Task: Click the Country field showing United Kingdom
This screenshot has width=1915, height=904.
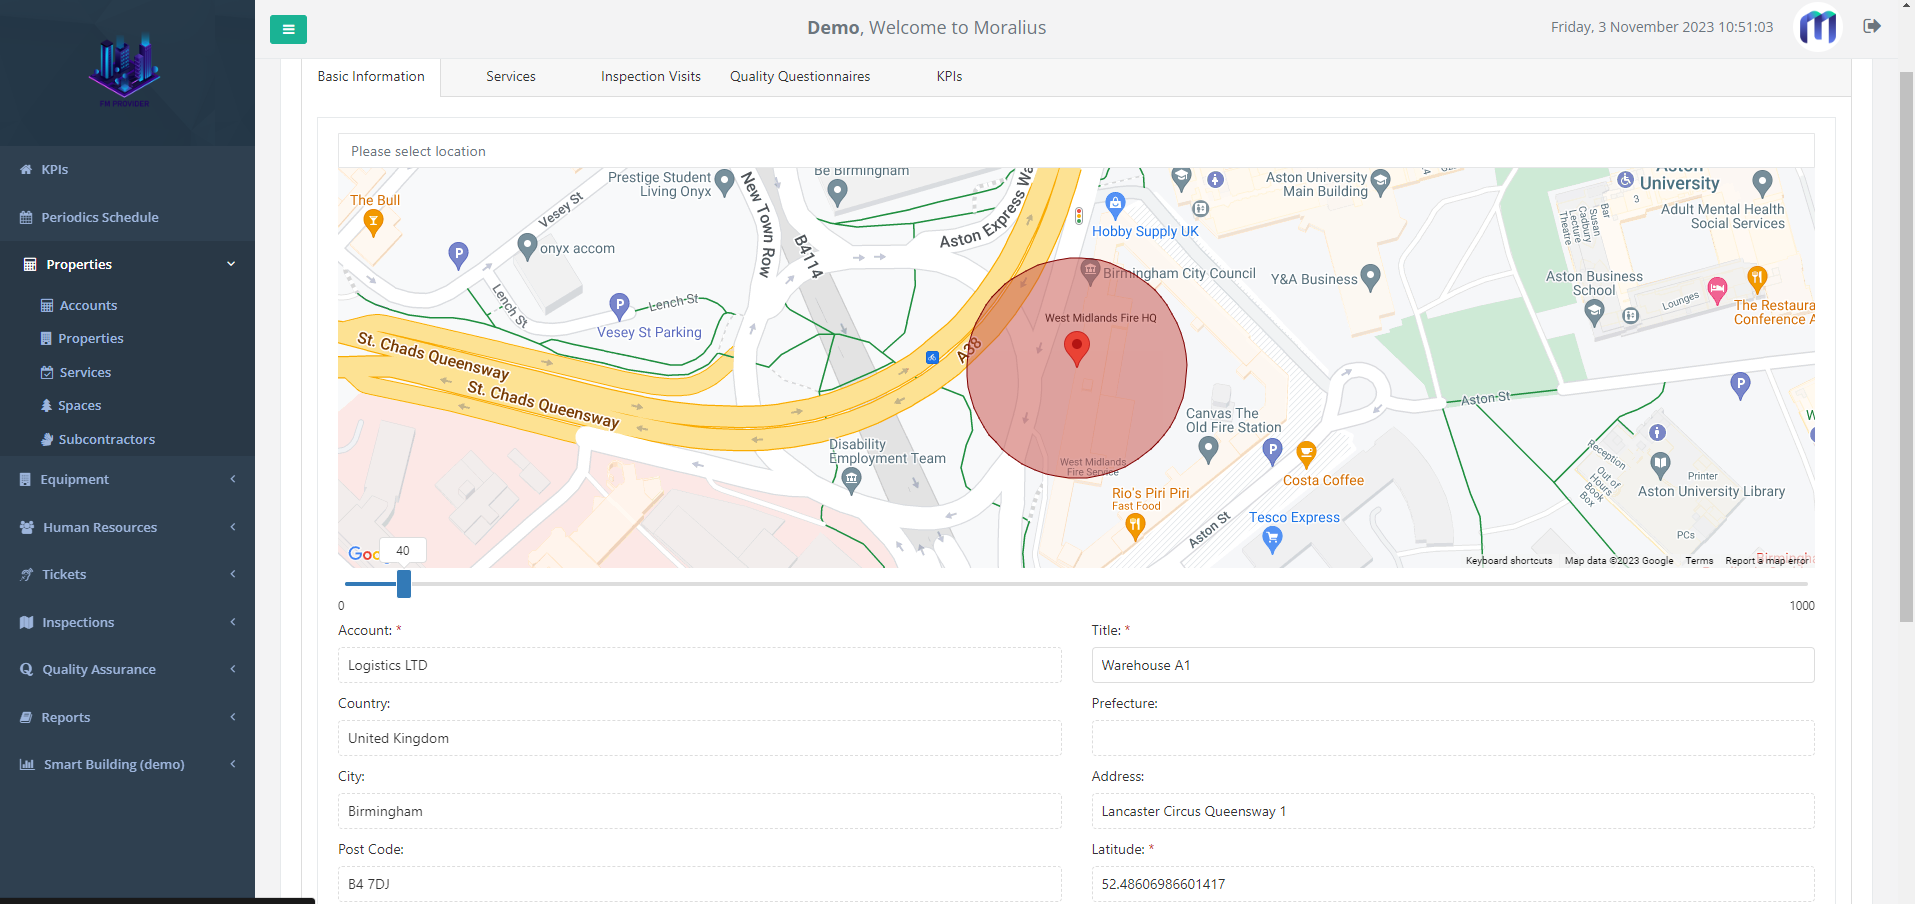Action: pos(700,738)
